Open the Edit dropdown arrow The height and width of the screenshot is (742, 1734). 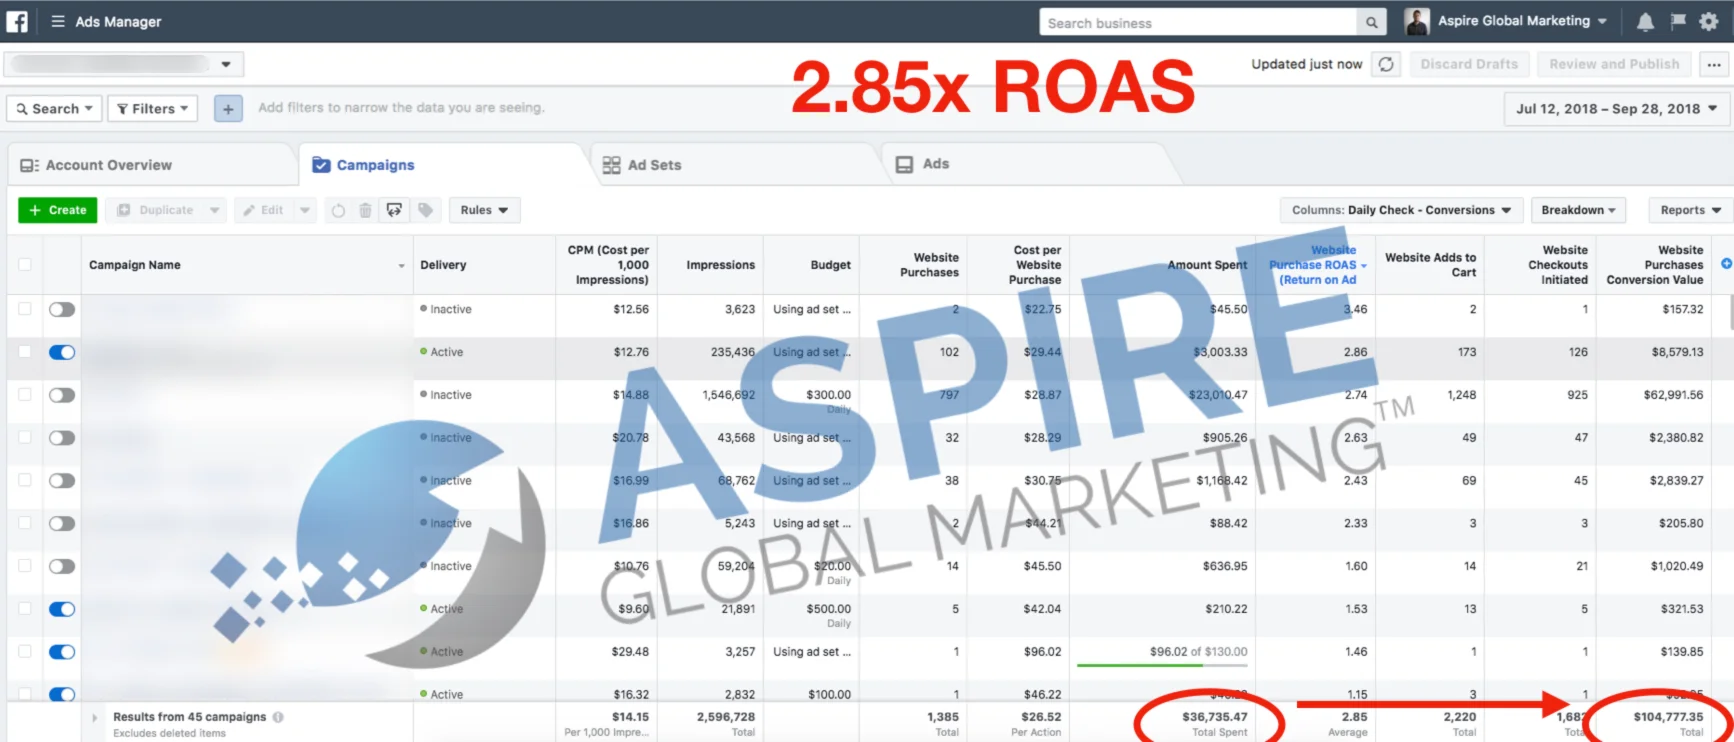(x=305, y=210)
